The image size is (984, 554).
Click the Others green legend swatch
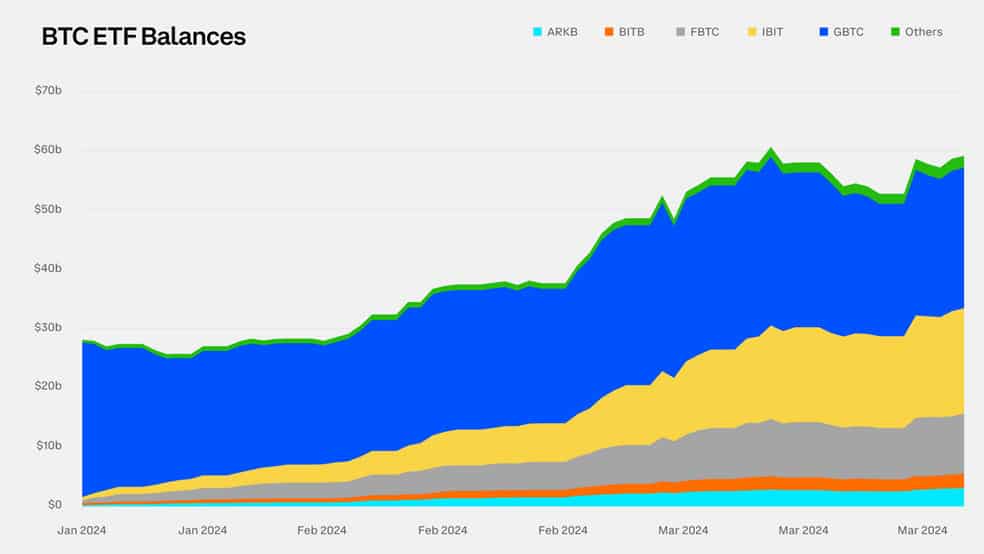pyautogui.click(x=896, y=32)
